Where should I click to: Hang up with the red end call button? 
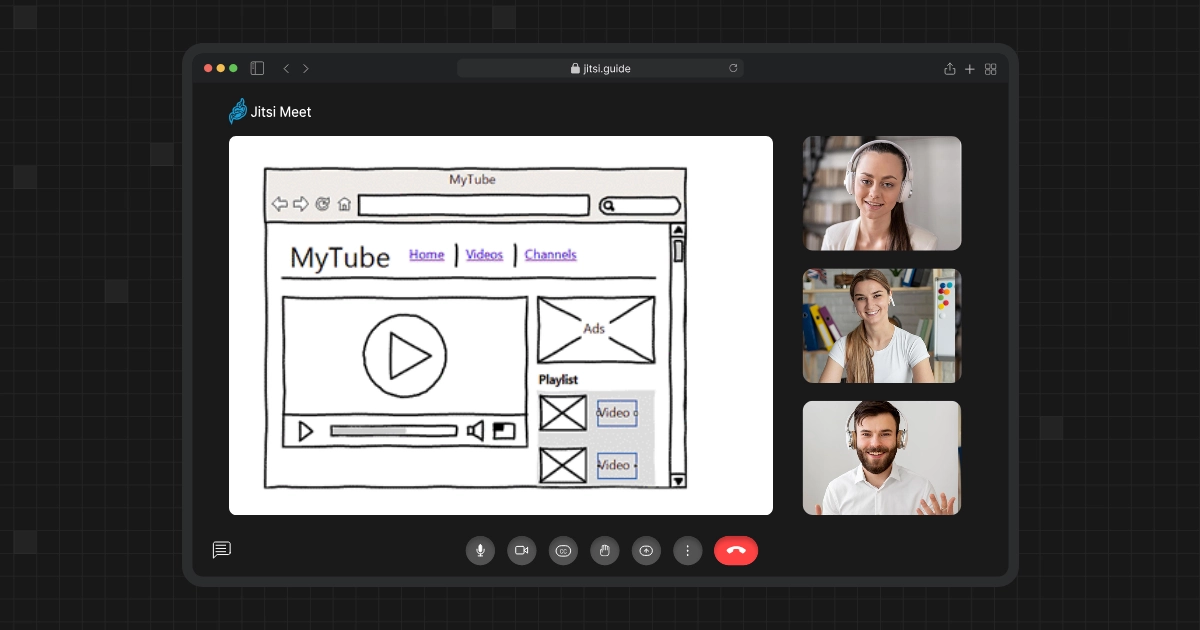pyautogui.click(x=736, y=551)
